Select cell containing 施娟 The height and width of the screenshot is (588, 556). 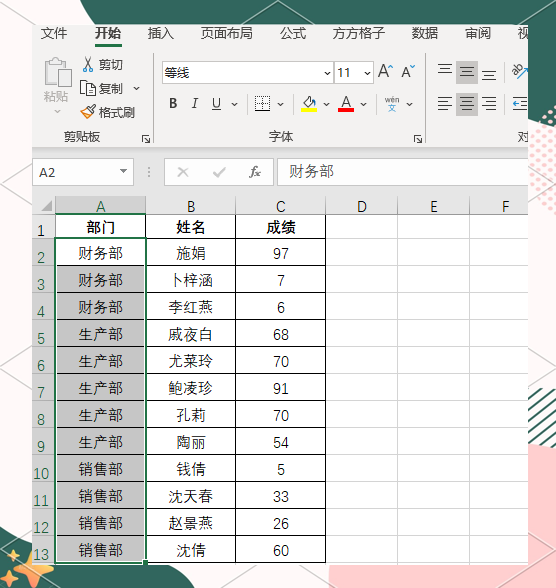tap(191, 253)
